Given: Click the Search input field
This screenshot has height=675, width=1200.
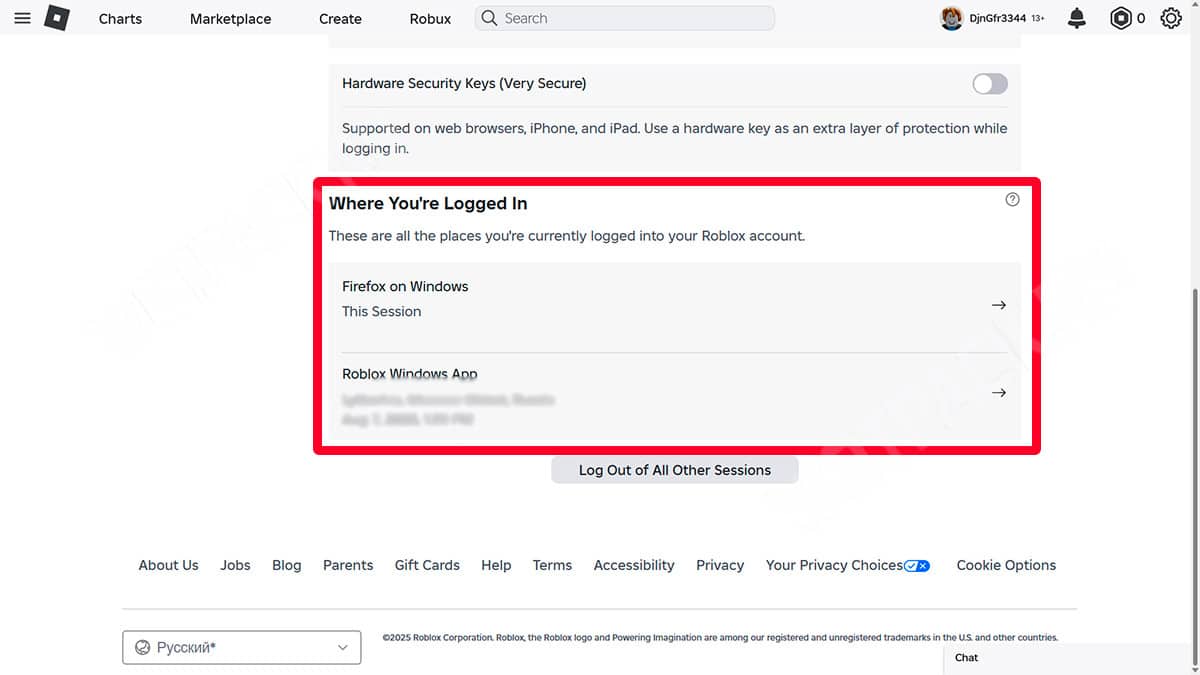Looking at the screenshot, I should point(625,18).
